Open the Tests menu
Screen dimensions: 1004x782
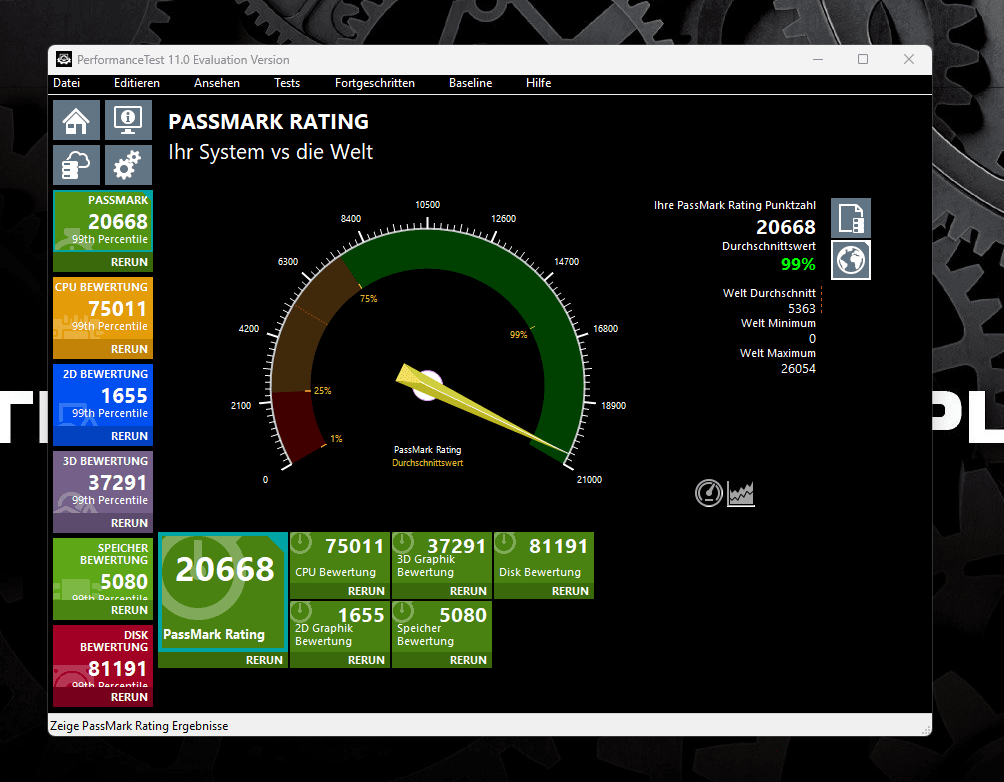pos(287,83)
